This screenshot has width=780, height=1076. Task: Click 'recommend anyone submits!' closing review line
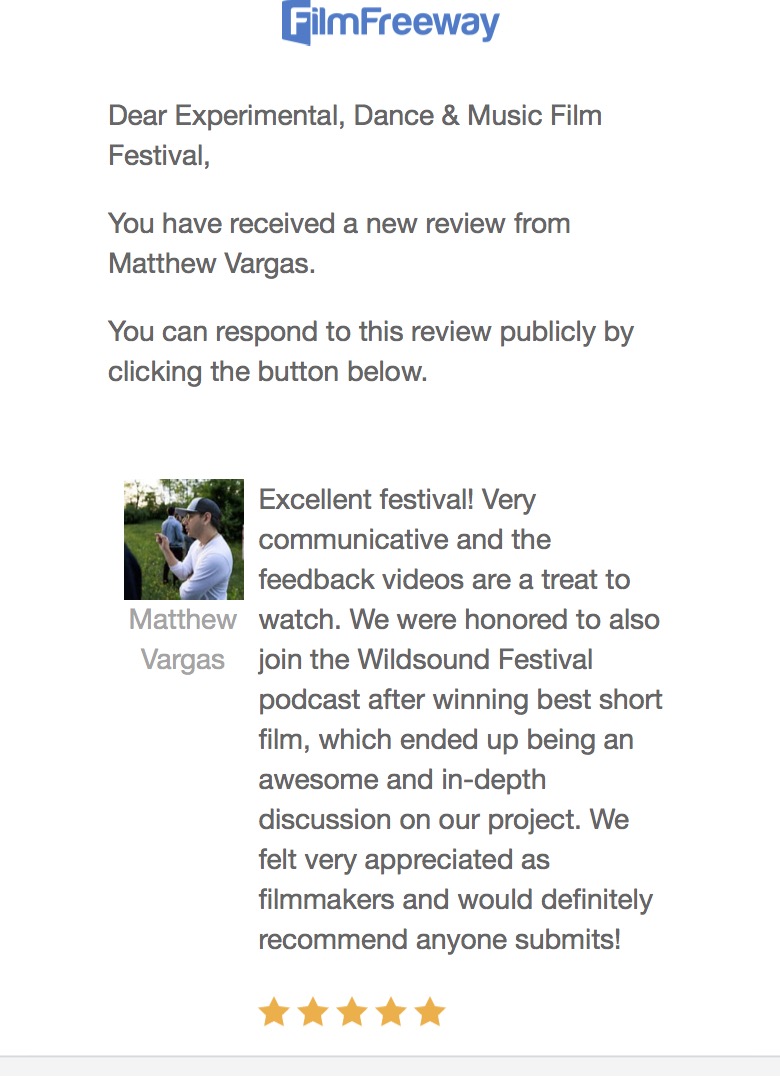[439, 940]
